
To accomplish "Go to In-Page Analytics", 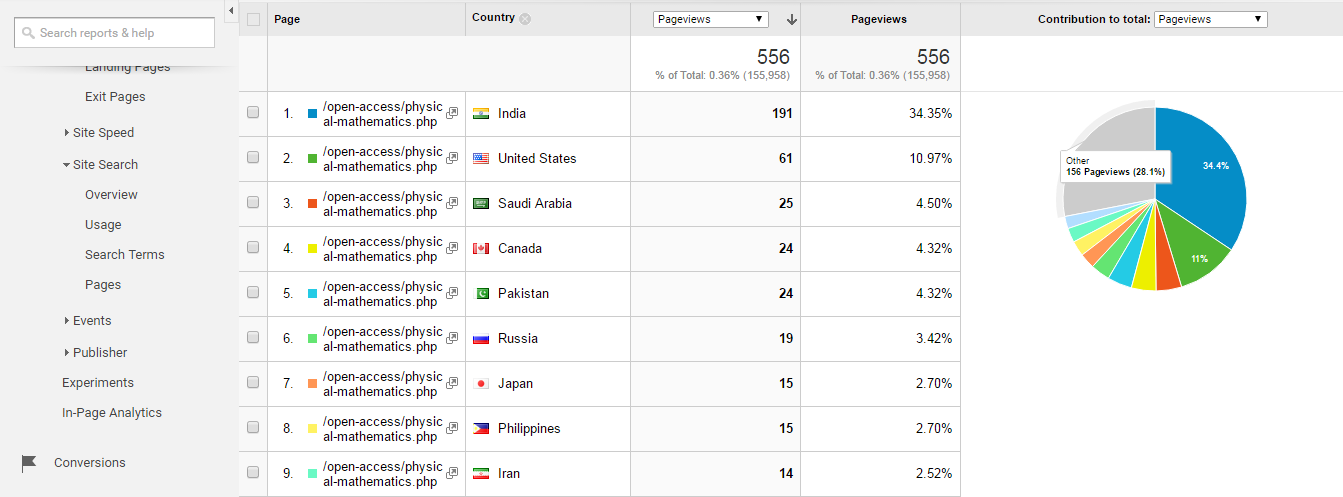I will tap(111, 413).
